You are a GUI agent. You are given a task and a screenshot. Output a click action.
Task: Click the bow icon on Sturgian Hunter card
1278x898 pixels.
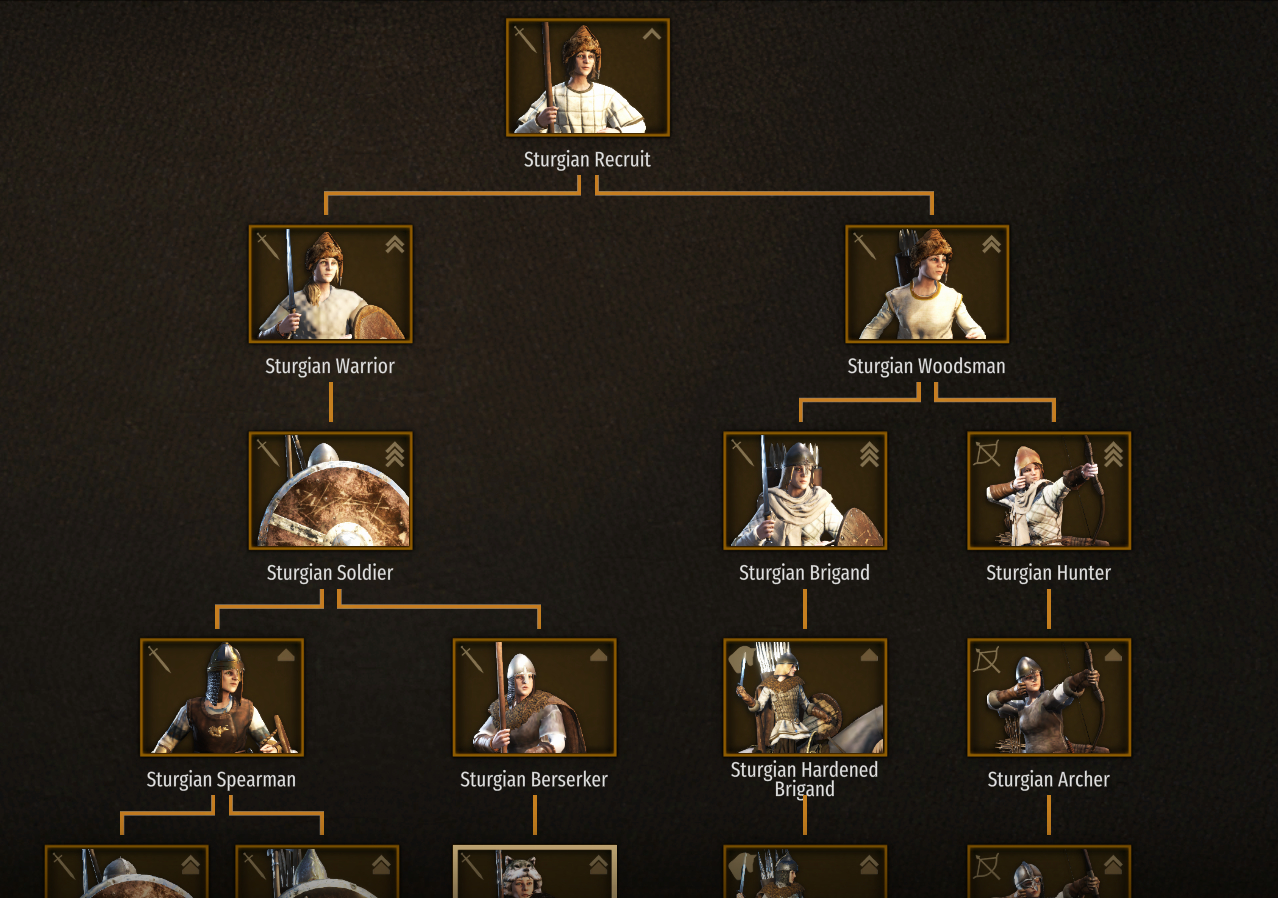click(987, 455)
